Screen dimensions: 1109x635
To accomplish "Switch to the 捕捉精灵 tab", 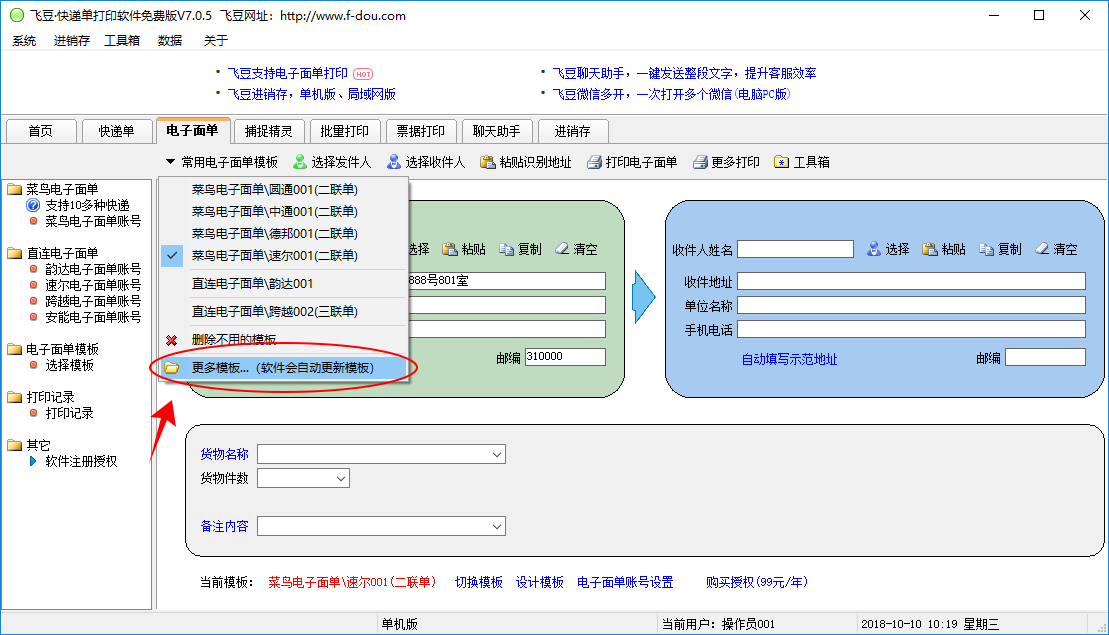I will point(269,131).
